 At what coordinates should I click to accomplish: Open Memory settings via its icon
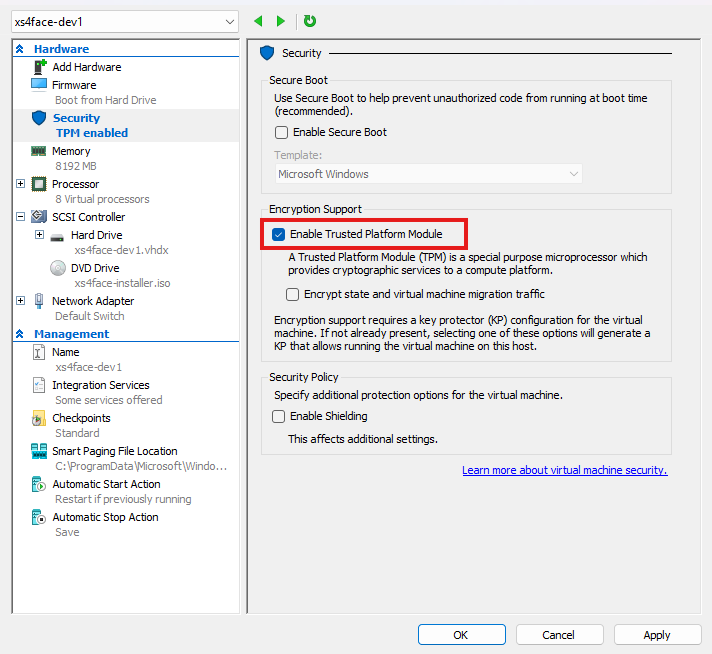click(x=39, y=151)
